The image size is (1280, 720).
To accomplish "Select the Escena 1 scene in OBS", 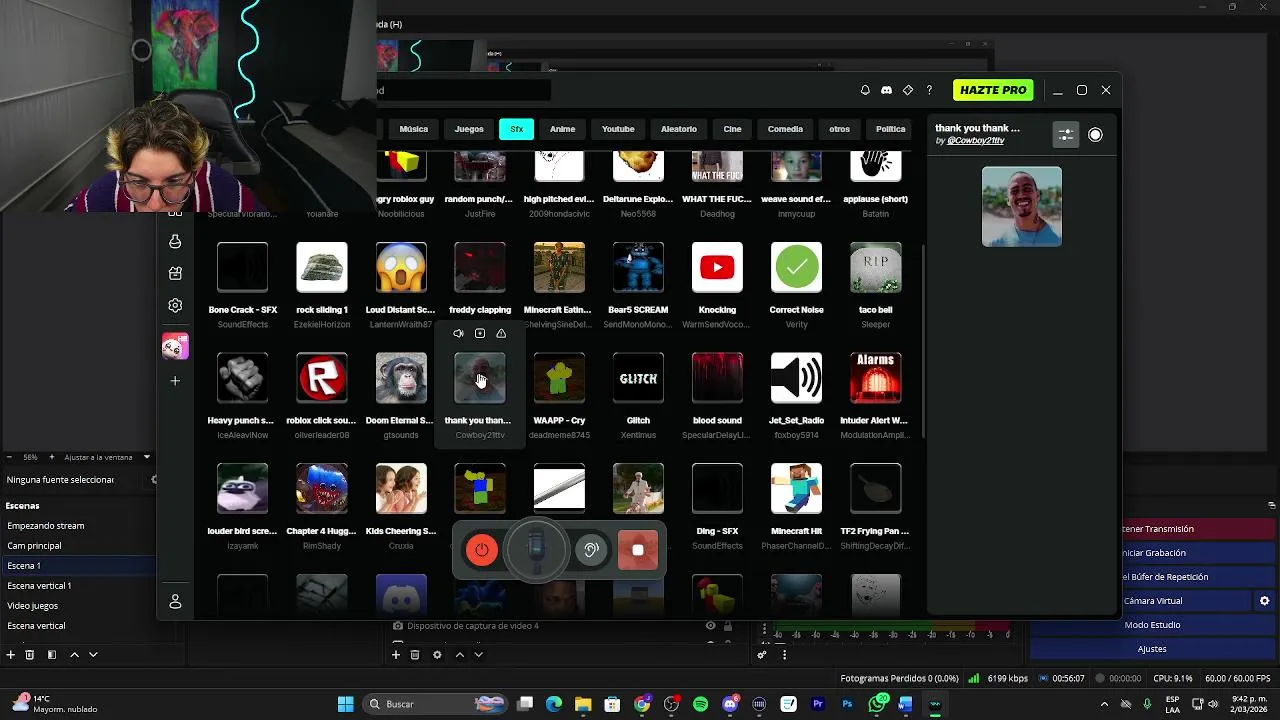I will [78, 566].
